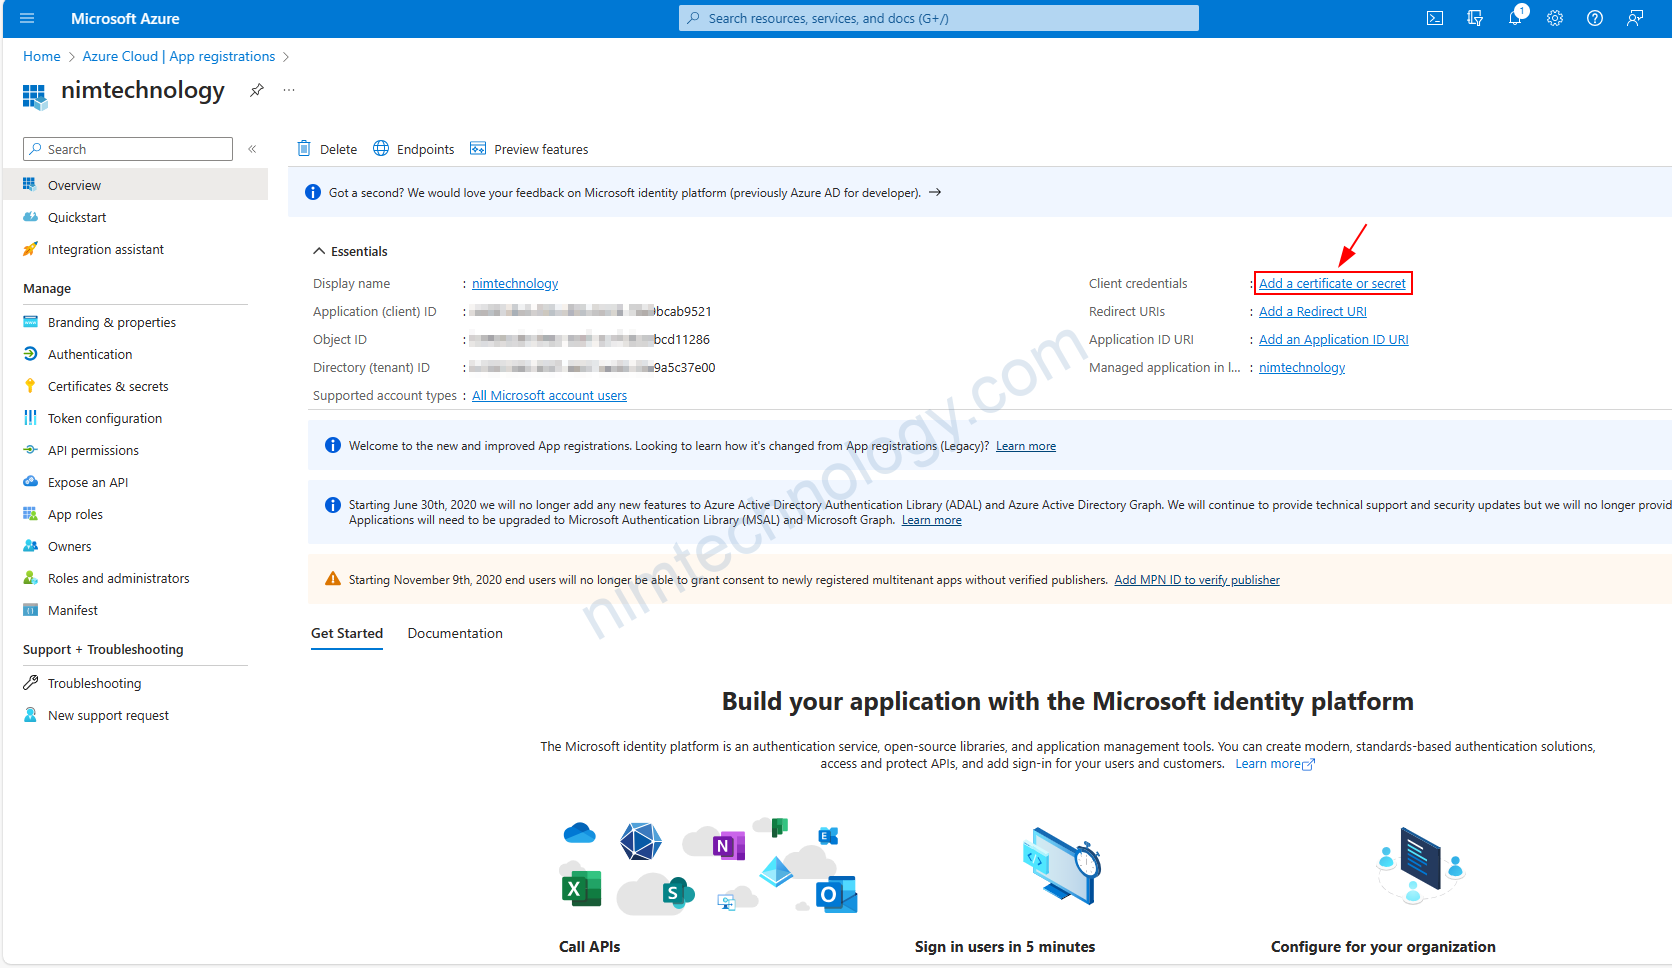
Task: Select API permissions in Manage menu
Action: pos(93,450)
